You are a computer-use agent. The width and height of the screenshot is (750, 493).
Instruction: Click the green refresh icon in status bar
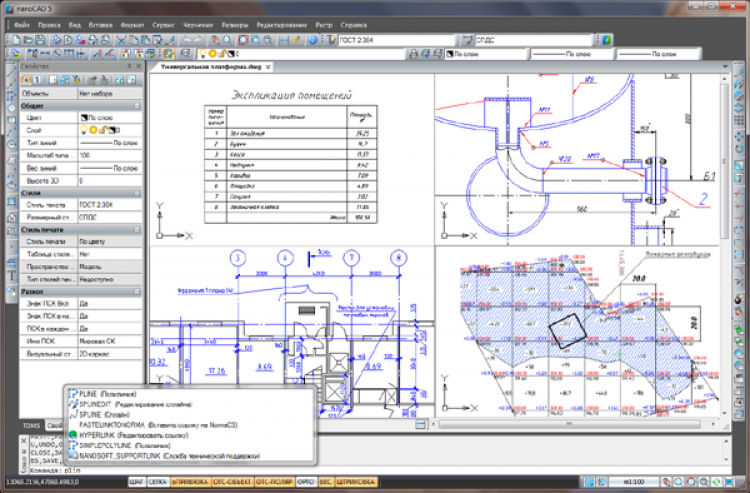(716, 482)
